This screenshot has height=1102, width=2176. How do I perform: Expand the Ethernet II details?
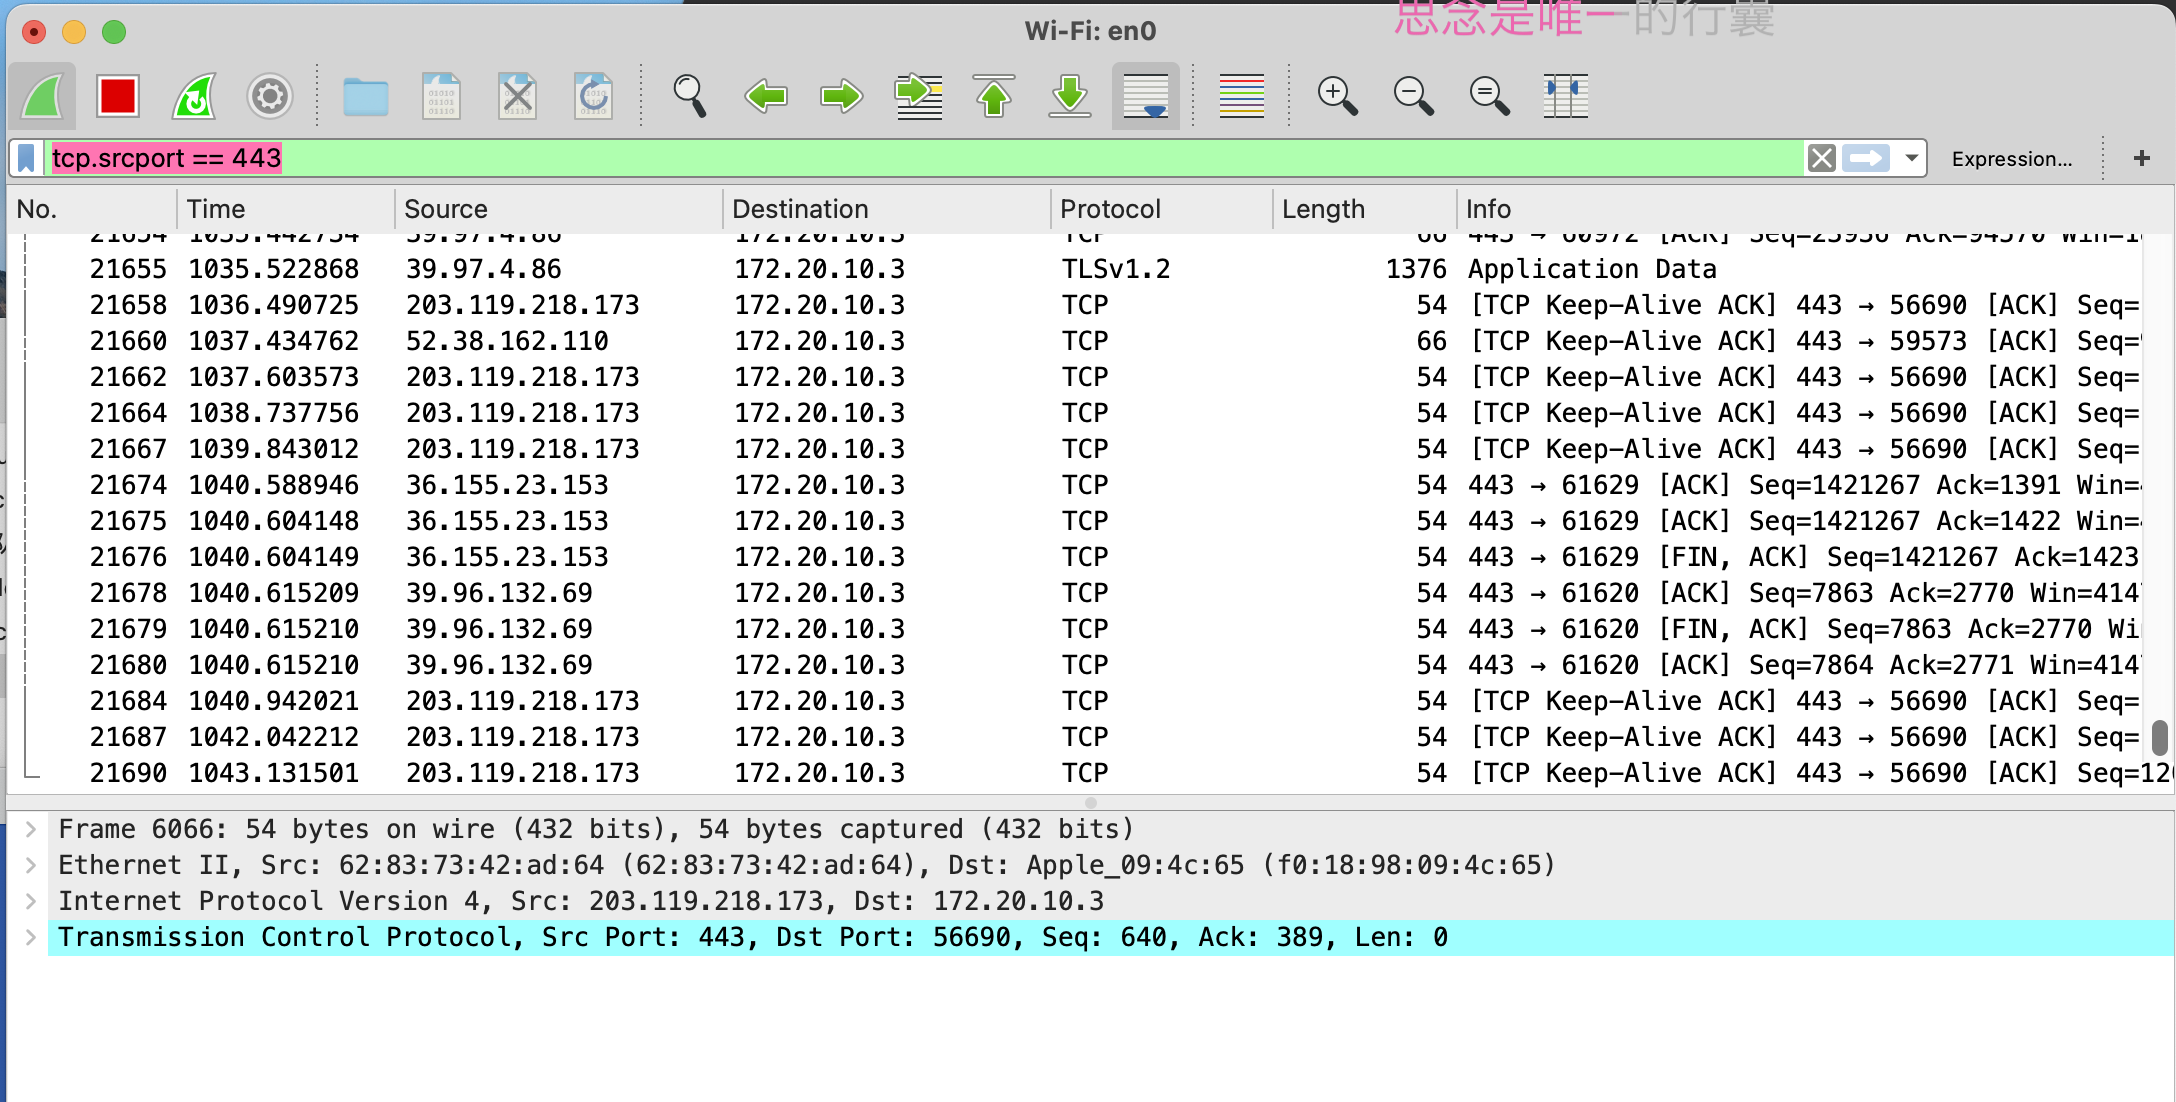coord(31,865)
